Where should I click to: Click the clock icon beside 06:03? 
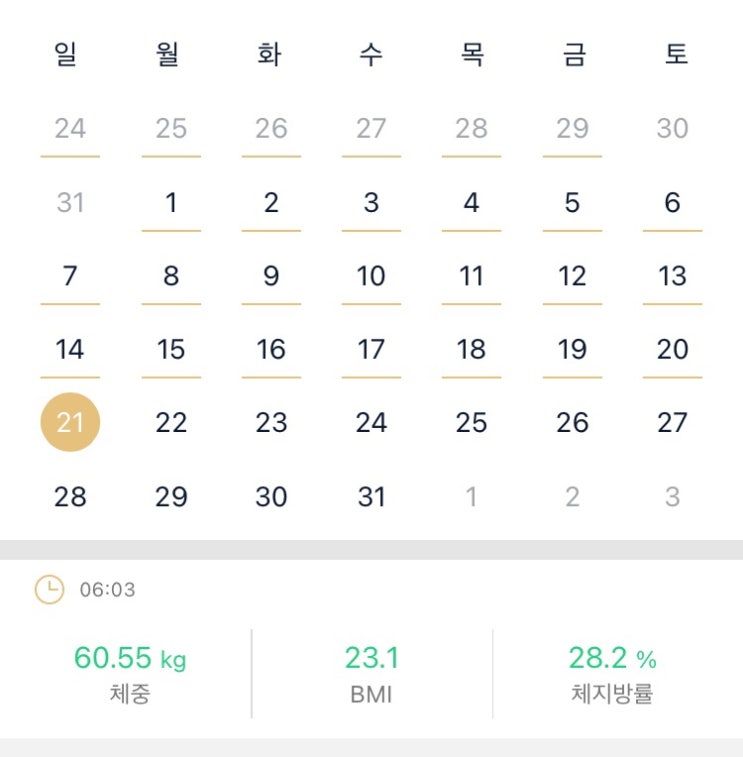pos(49,590)
